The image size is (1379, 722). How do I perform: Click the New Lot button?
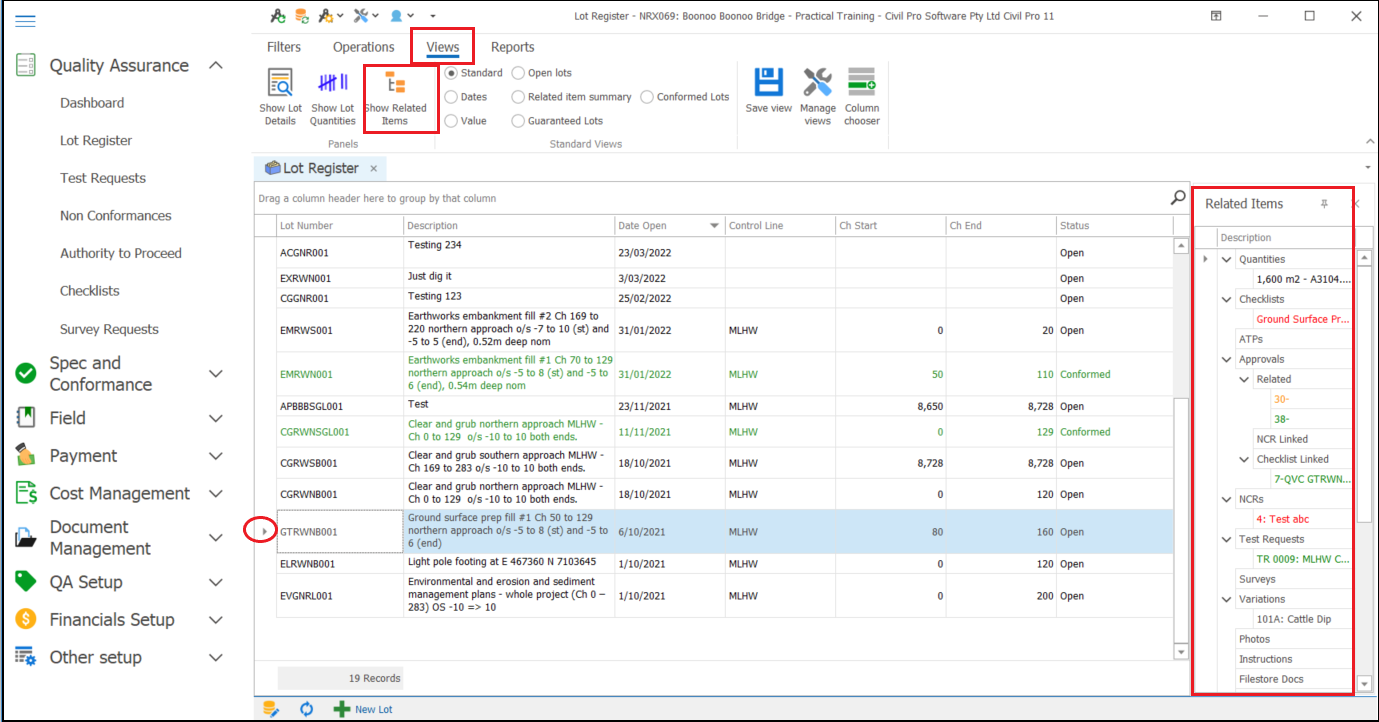pos(363,709)
